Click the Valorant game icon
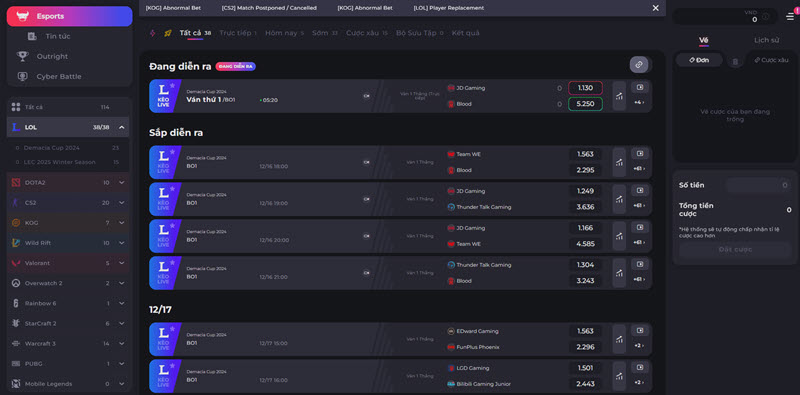The image size is (800, 395). 16,263
